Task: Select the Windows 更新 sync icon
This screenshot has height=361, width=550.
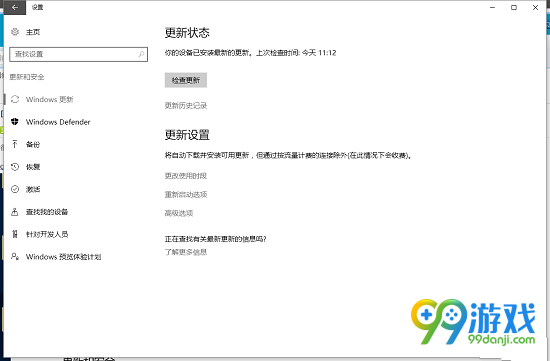Action: 15,99
